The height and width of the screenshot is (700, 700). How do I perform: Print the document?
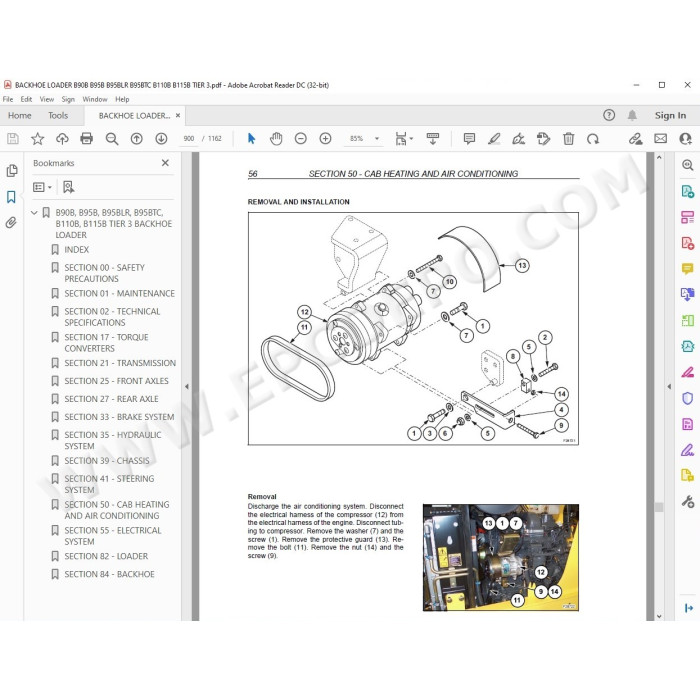click(87, 139)
